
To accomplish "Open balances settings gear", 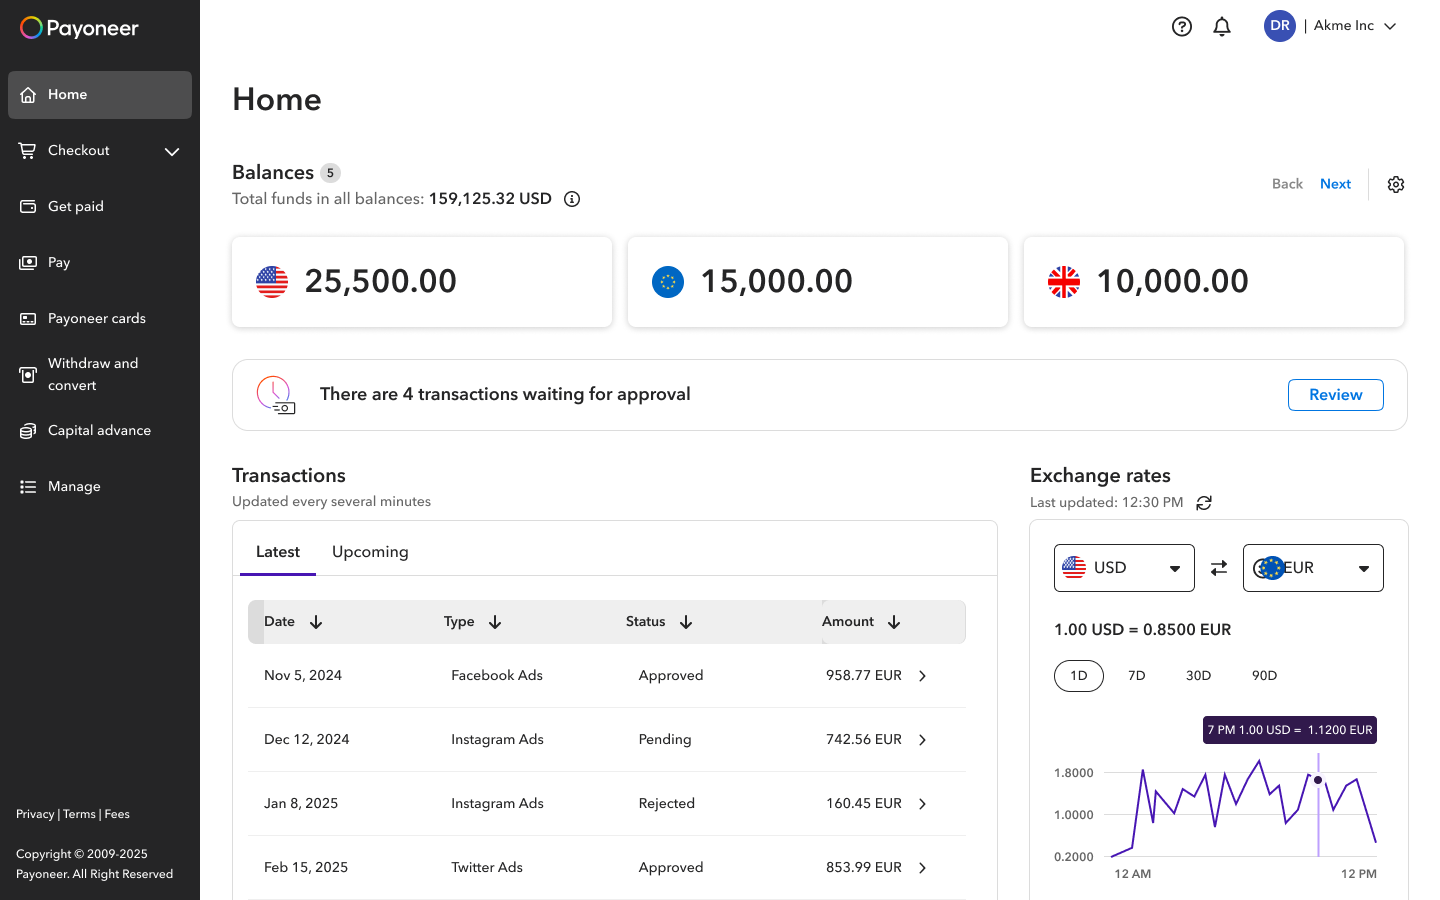I will click(1396, 184).
